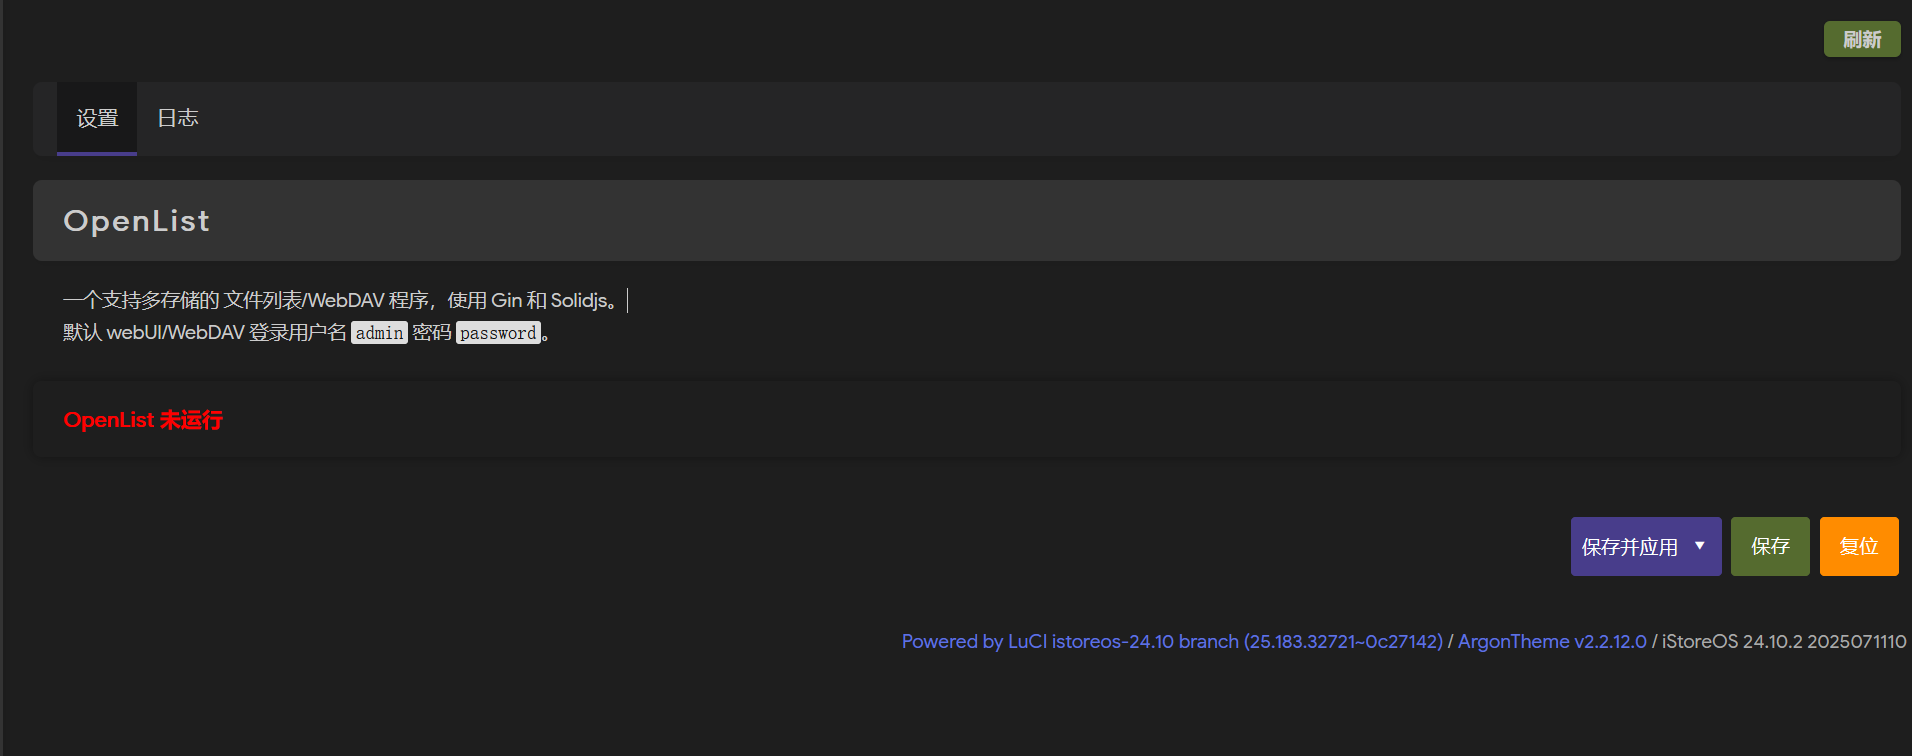This screenshot has height=756, width=1912.
Task: Click the red OpenList 未运行 status text
Action: click(x=143, y=420)
